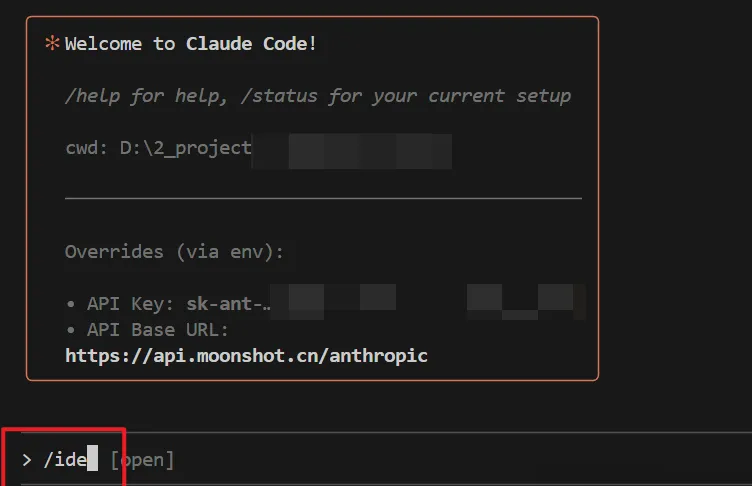Click the /ide command text in prompt
The width and height of the screenshot is (752, 486).
pyautogui.click(x=64, y=460)
